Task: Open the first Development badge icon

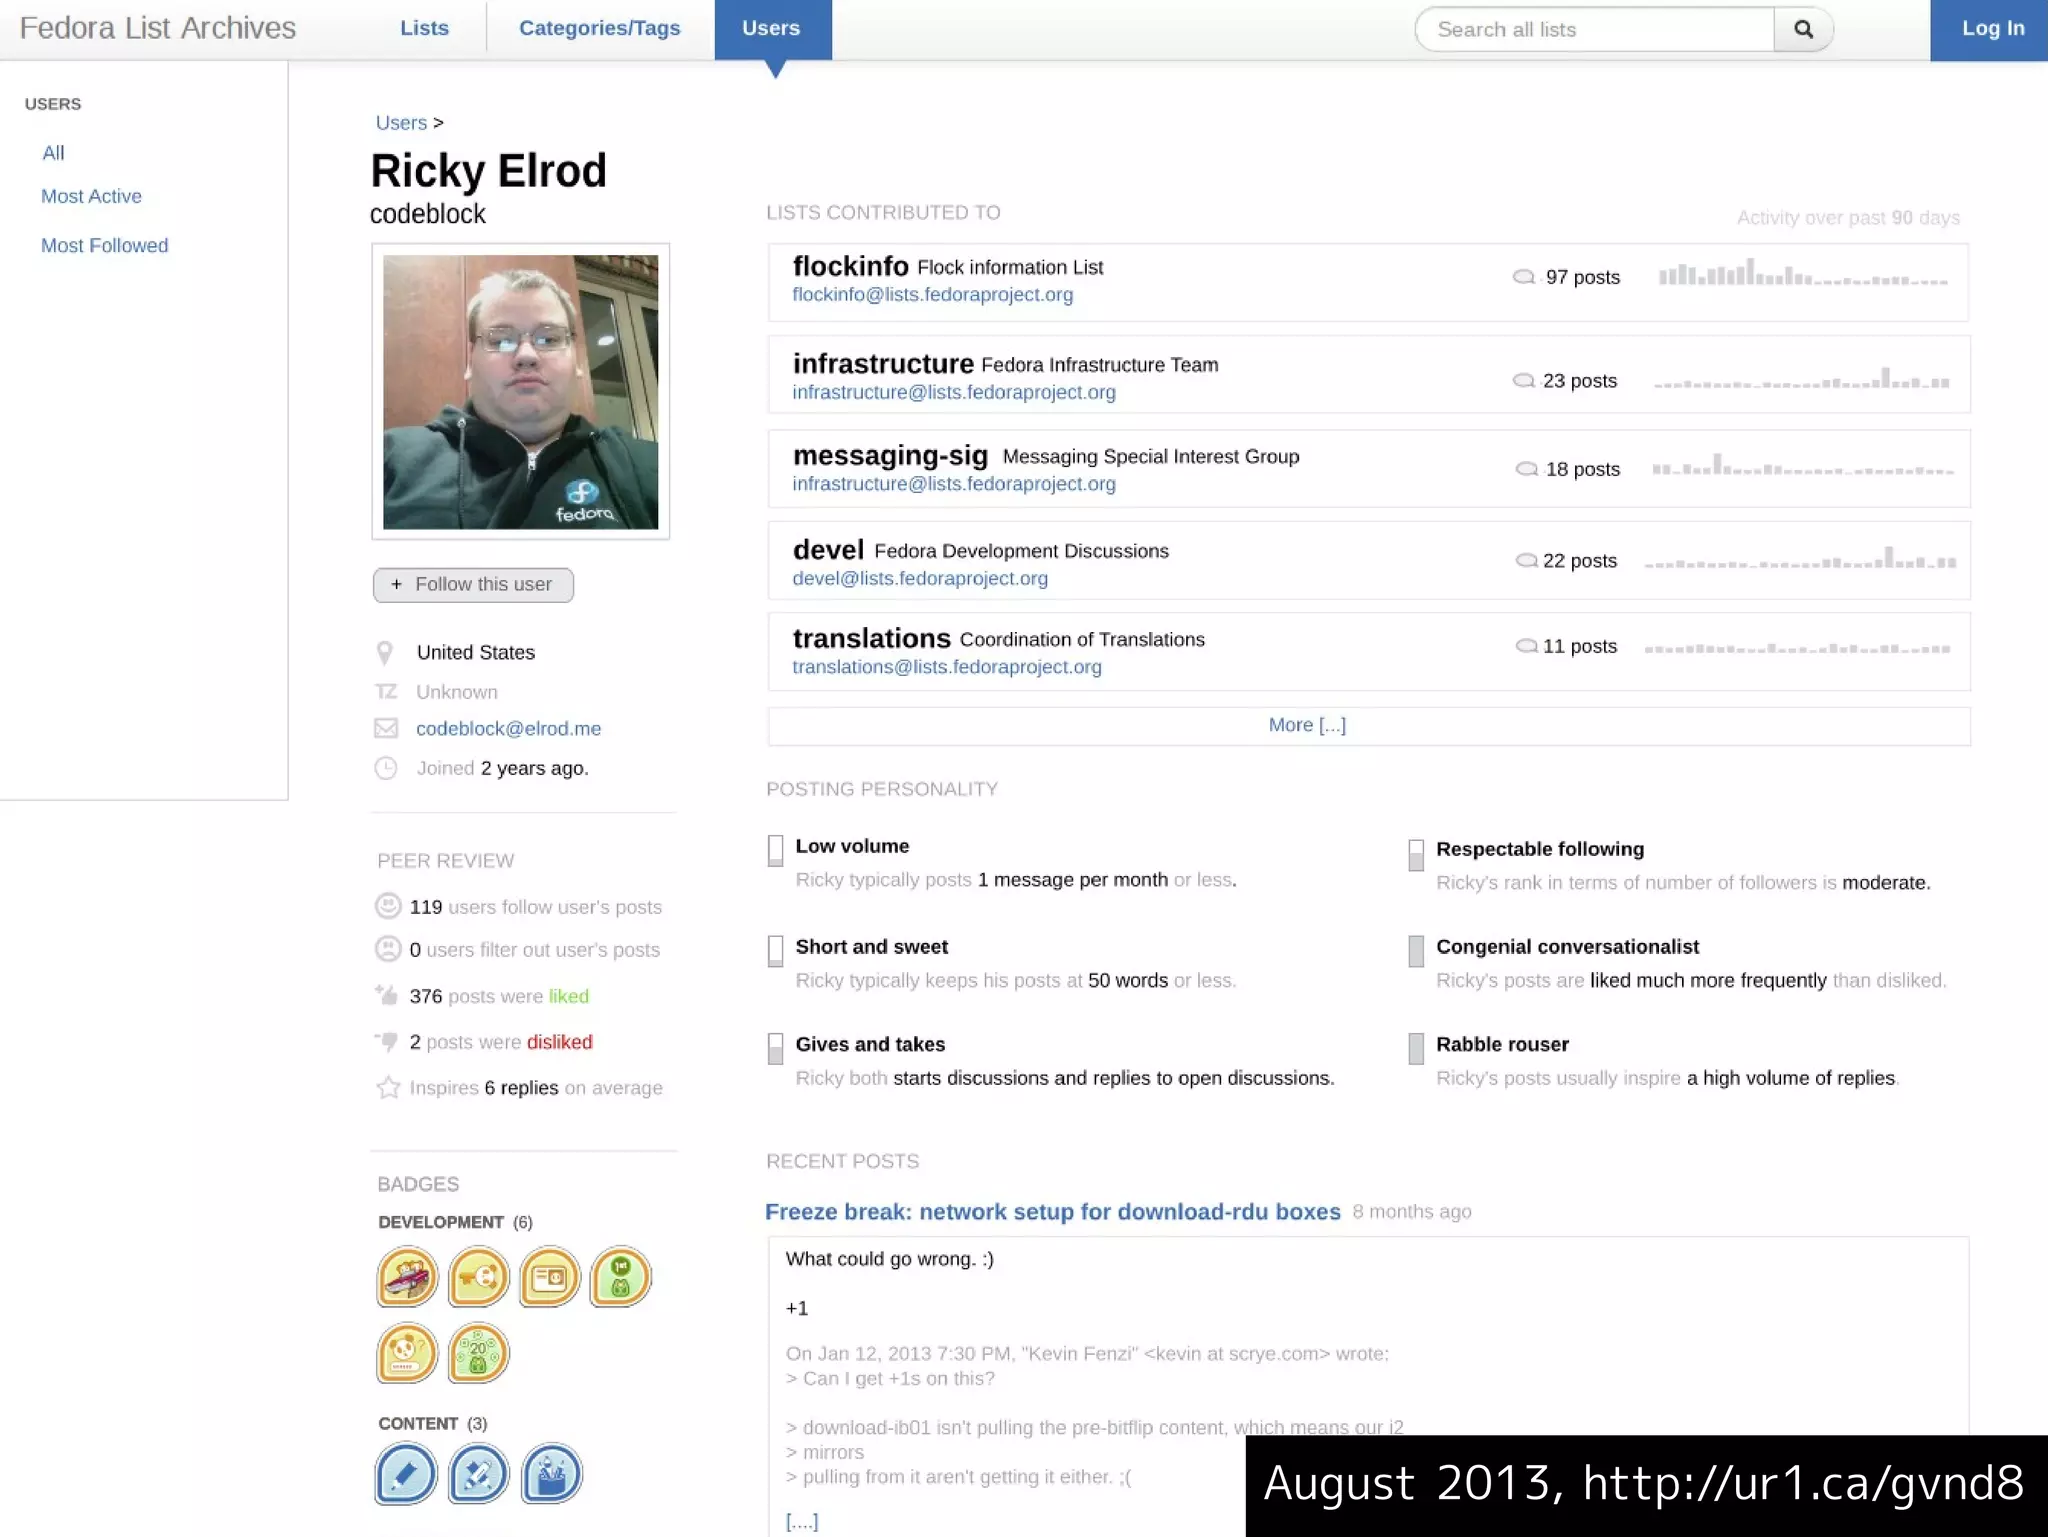Action: coord(407,1277)
